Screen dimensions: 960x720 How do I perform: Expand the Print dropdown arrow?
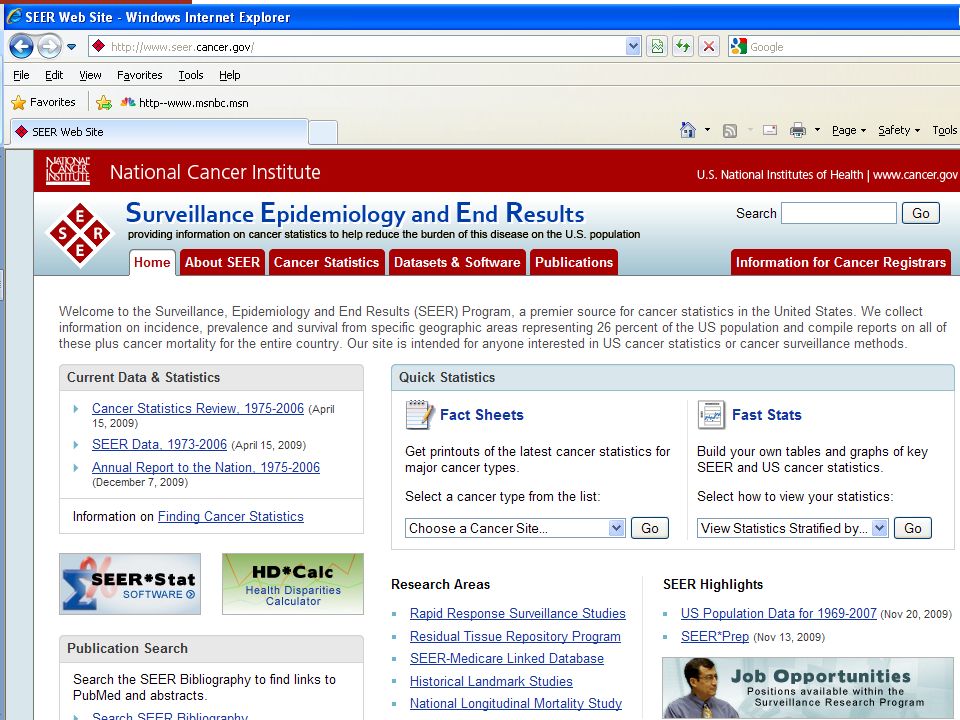tap(817, 130)
